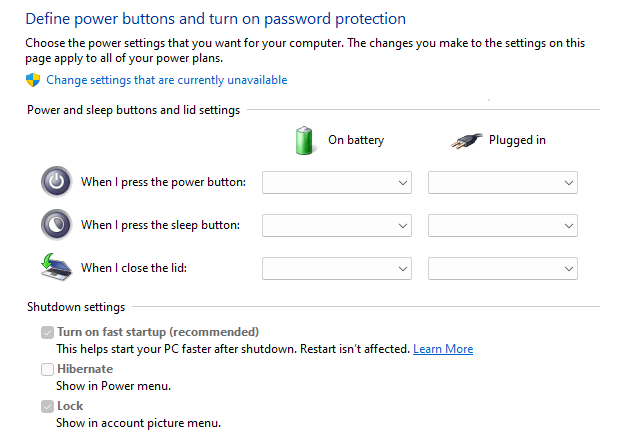Enable the Hibernate checkbox
Viewport: 638px width, 443px height.
coord(47,369)
